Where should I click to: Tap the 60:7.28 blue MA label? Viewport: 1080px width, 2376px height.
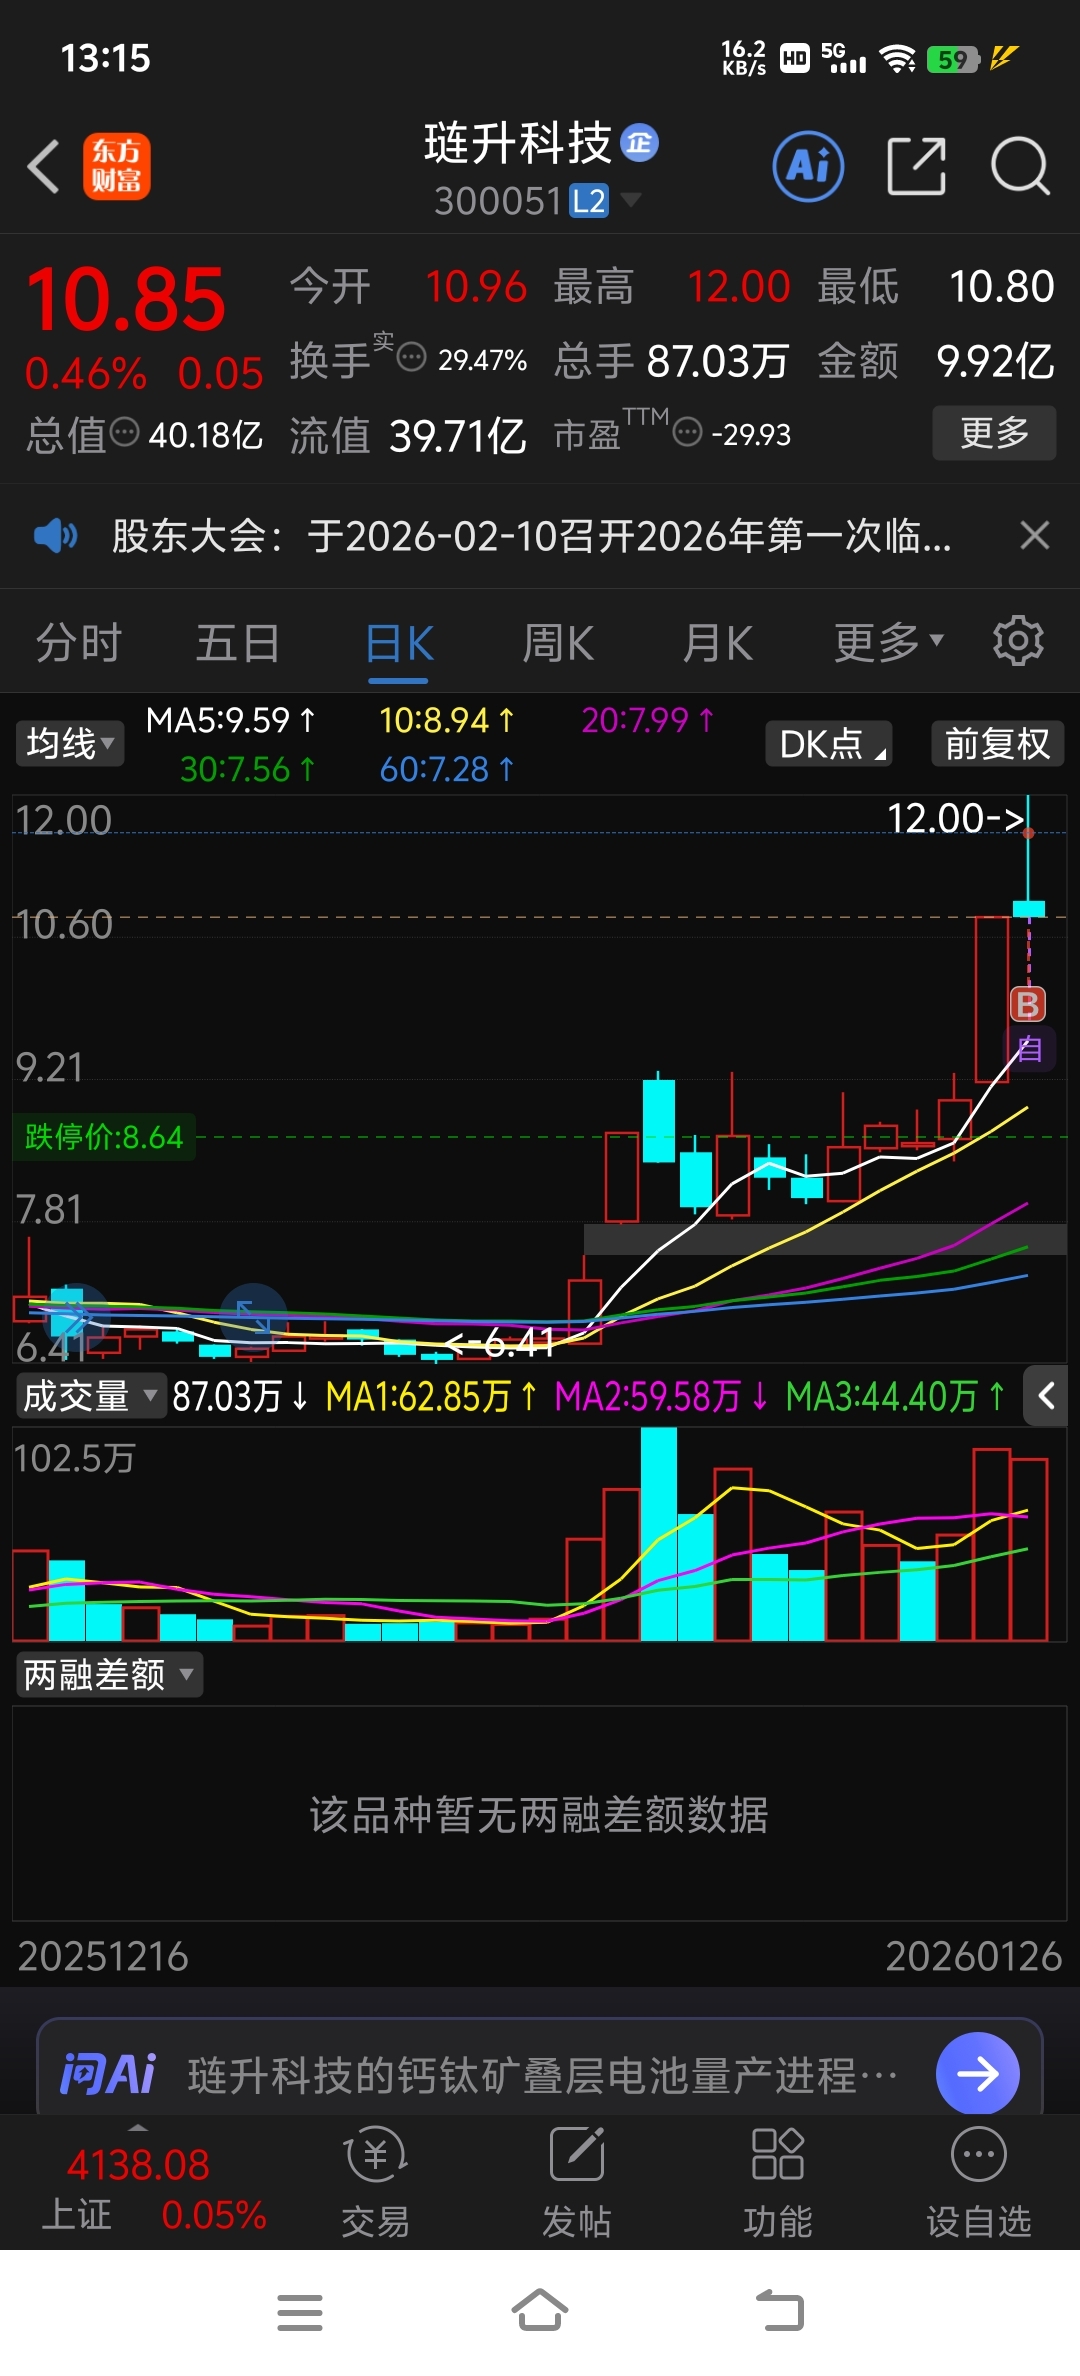pos(447,769)
